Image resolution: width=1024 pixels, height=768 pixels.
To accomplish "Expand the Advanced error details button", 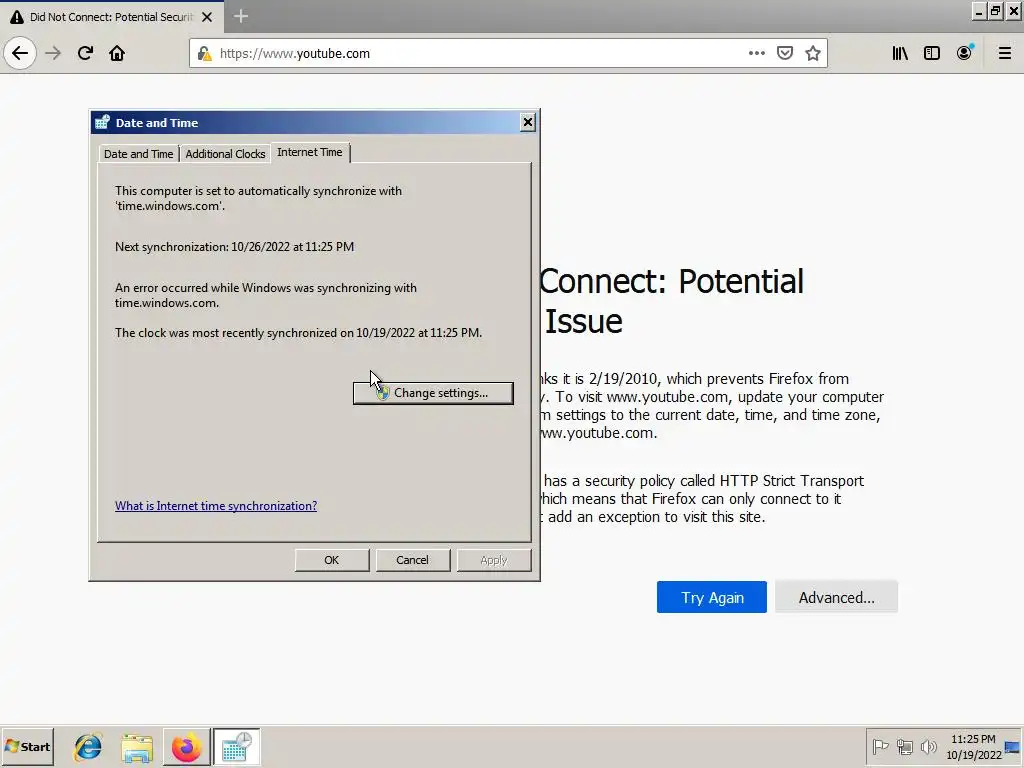I will 837,597.
